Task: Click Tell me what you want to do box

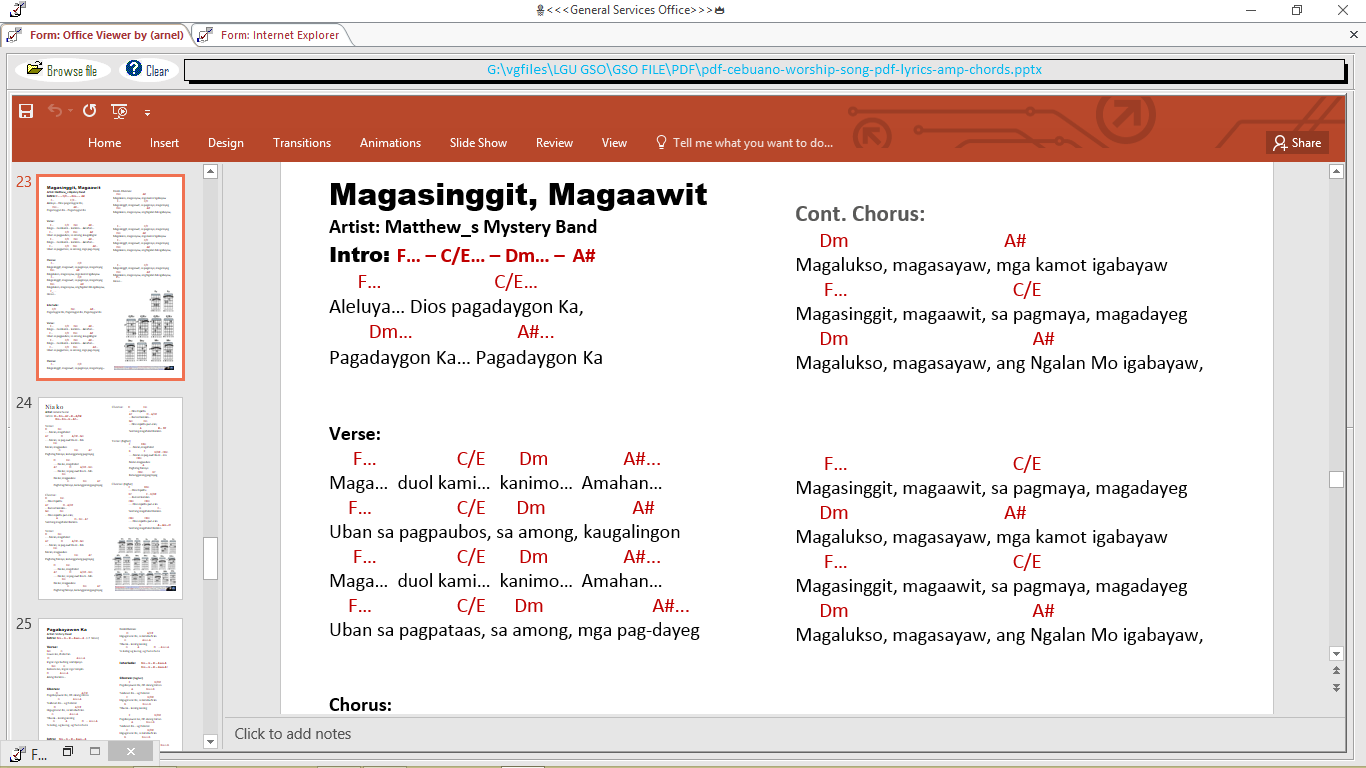Action: pyautogui.click(x=744, y=143)
